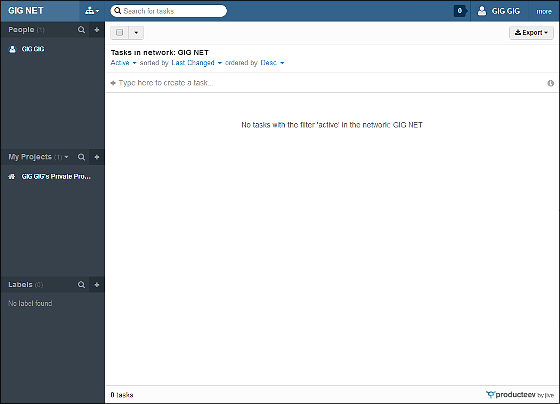
Task: Open GIG GIG's Private Project
Action: [x=52, y=176]
